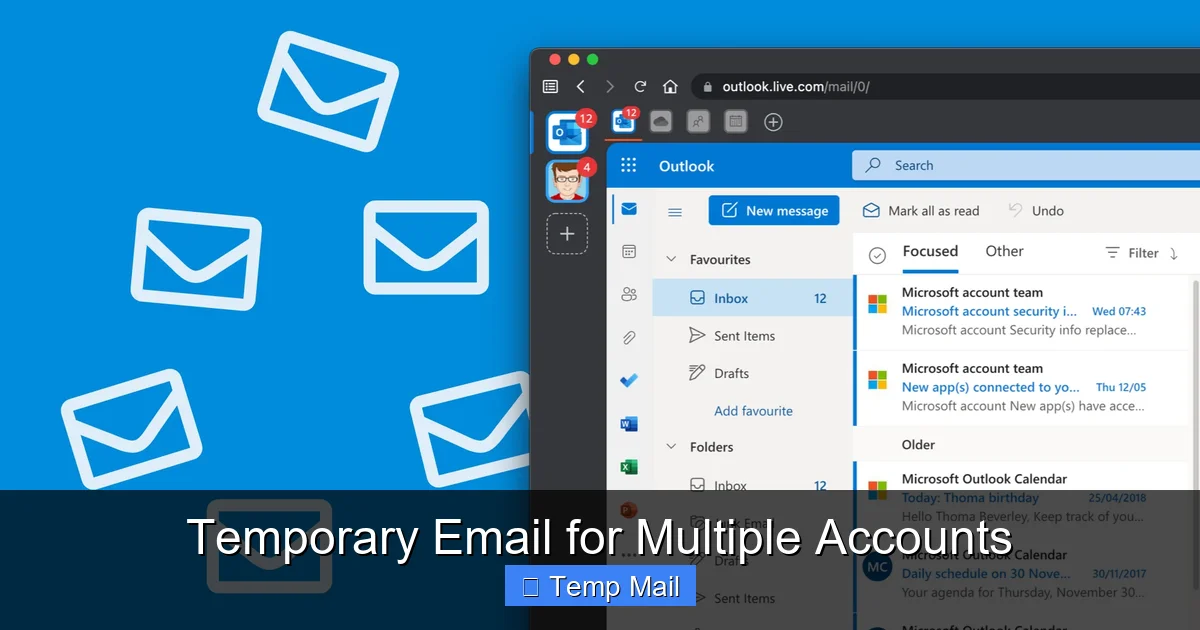Click the Undo button

[x=1036, y=211]
